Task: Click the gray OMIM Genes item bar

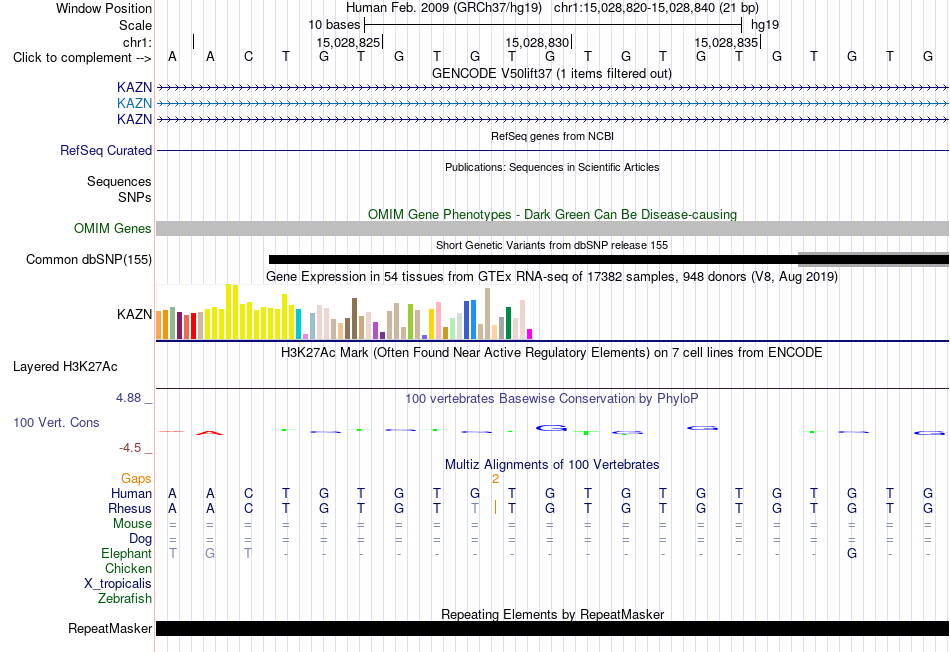Action: pyautogui.click(x=552, y=228)
